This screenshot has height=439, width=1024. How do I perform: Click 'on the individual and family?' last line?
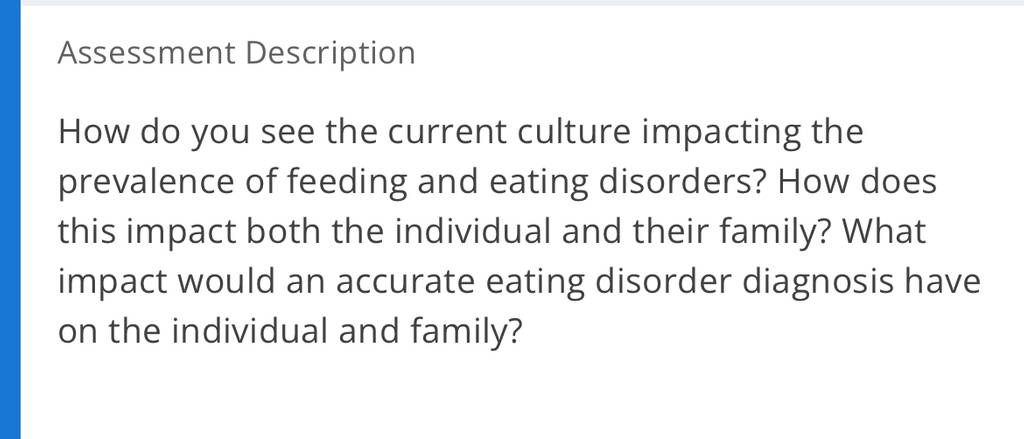coord(291,332)
